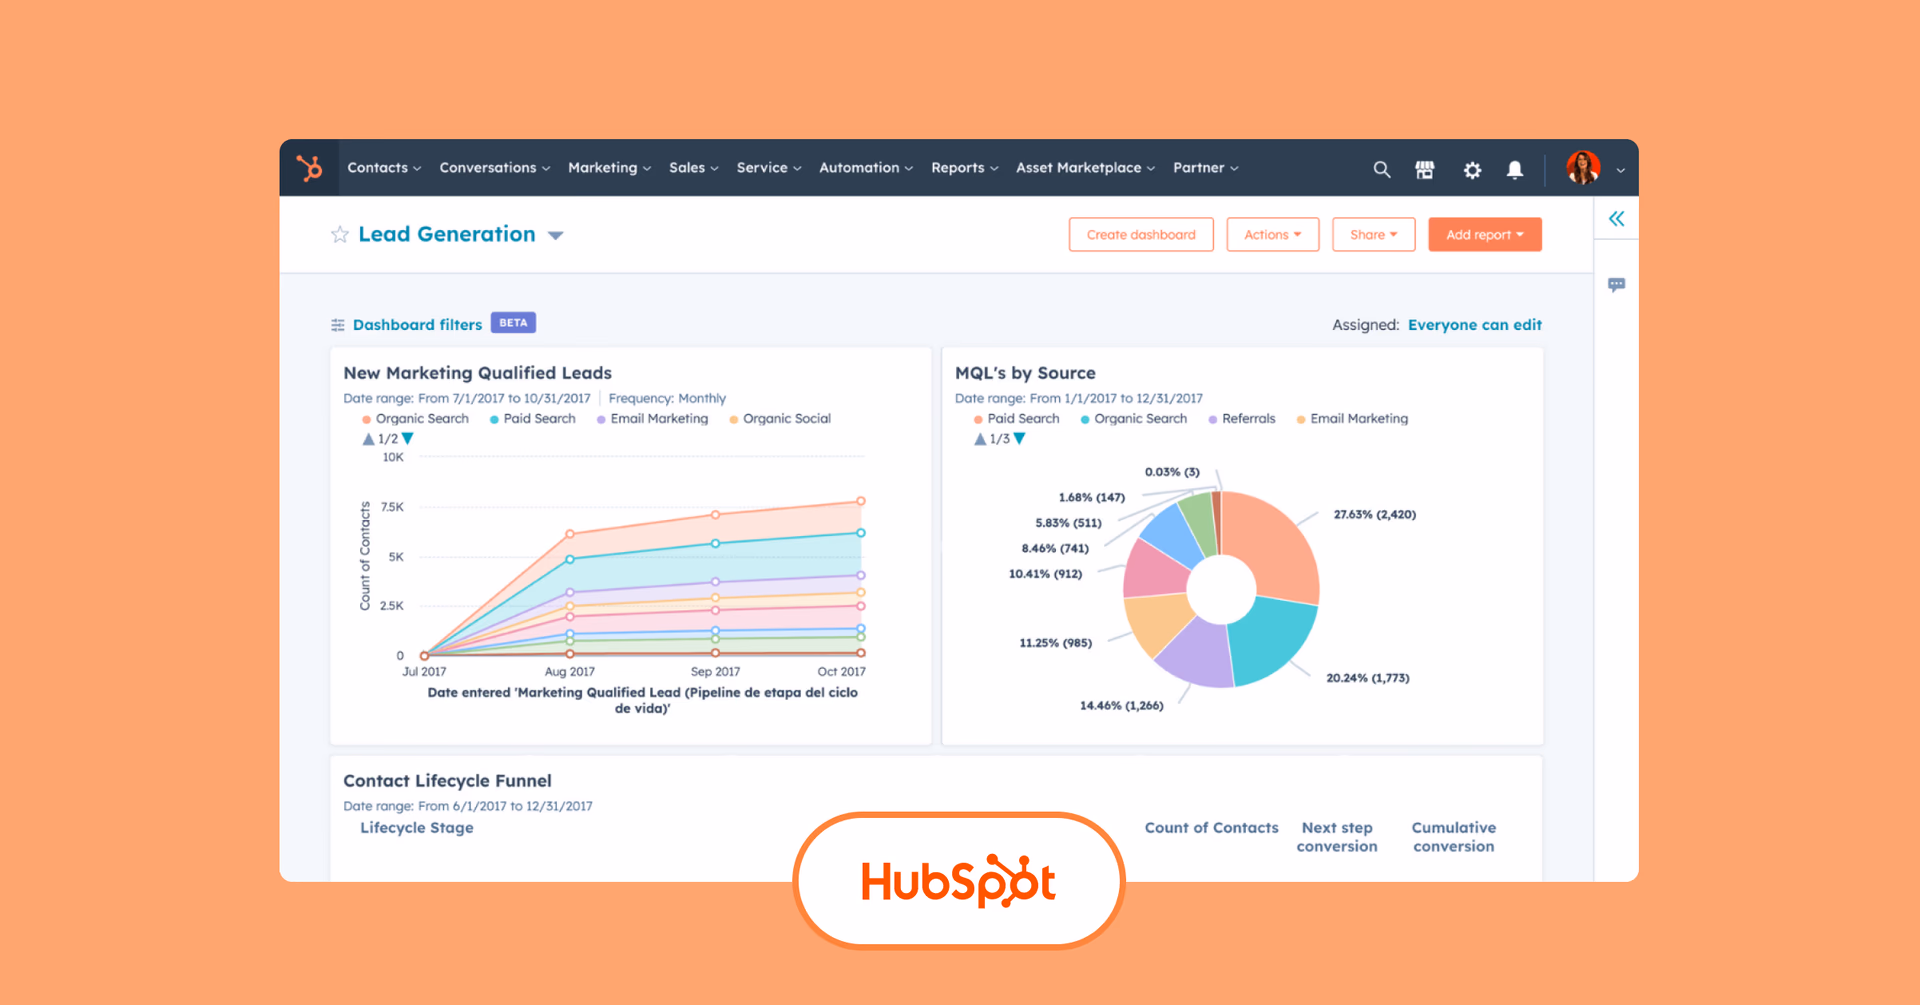
Task: Open settings via the gear icon
Action: [x=1472, y=170]
